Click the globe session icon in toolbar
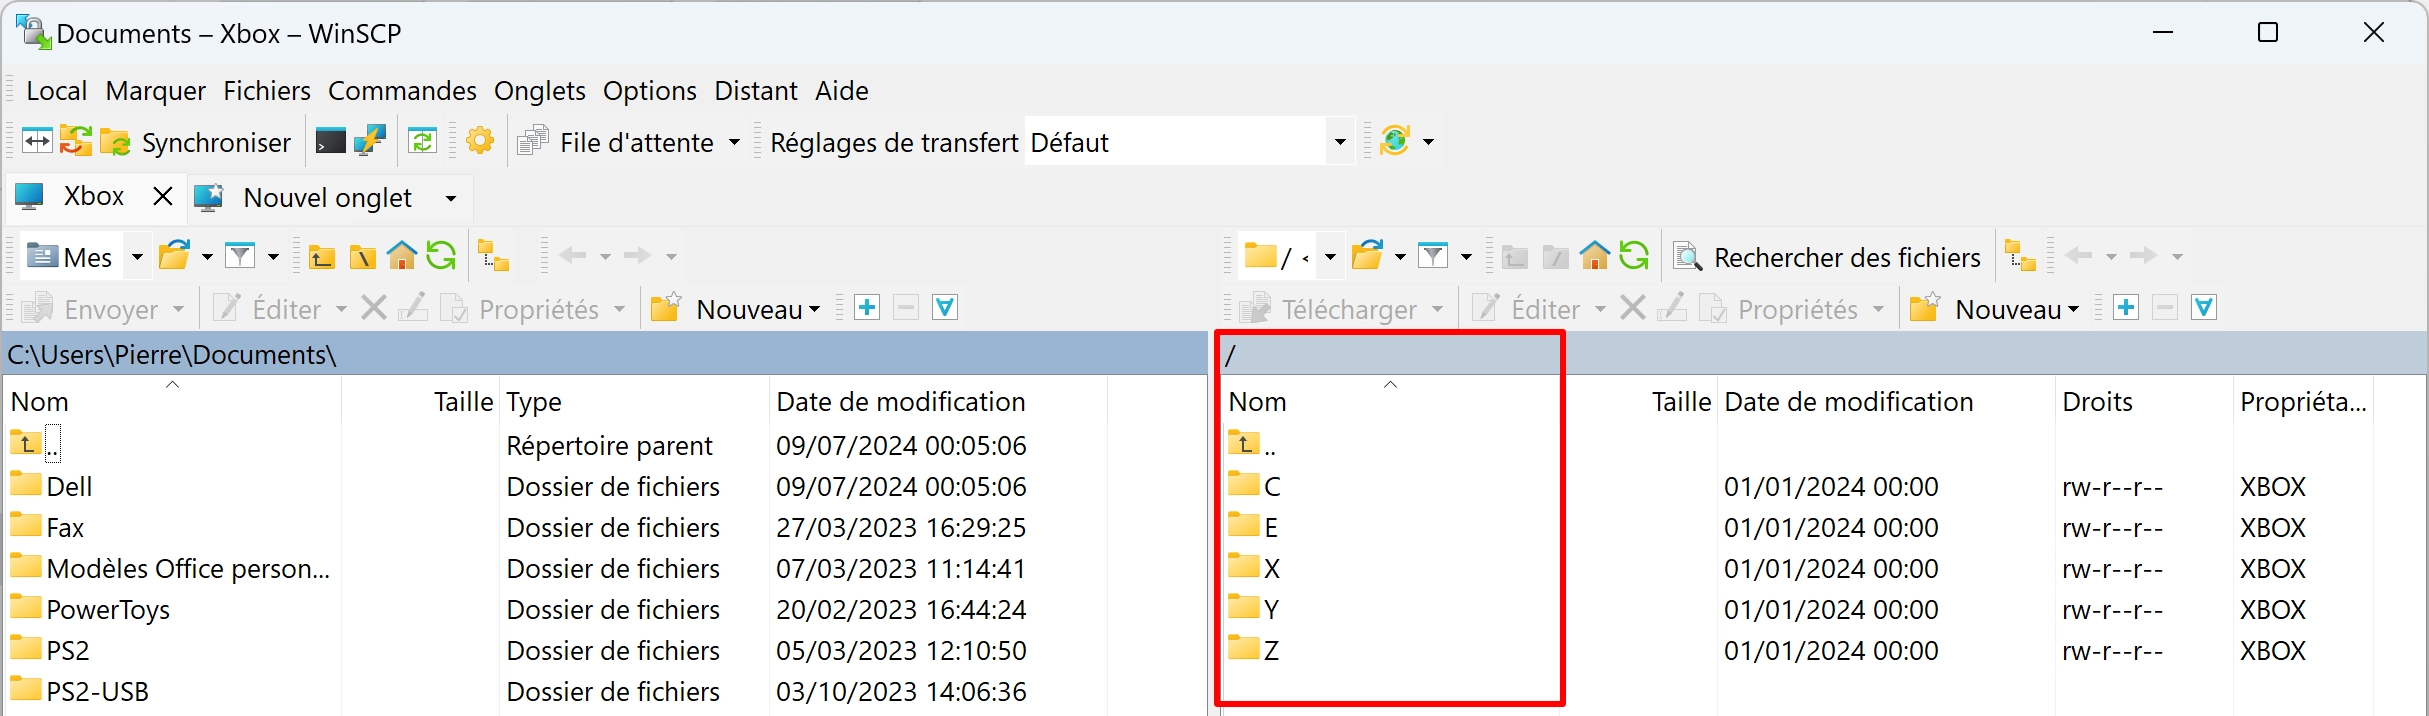The image size is (2429, 716). [1395, 141]
